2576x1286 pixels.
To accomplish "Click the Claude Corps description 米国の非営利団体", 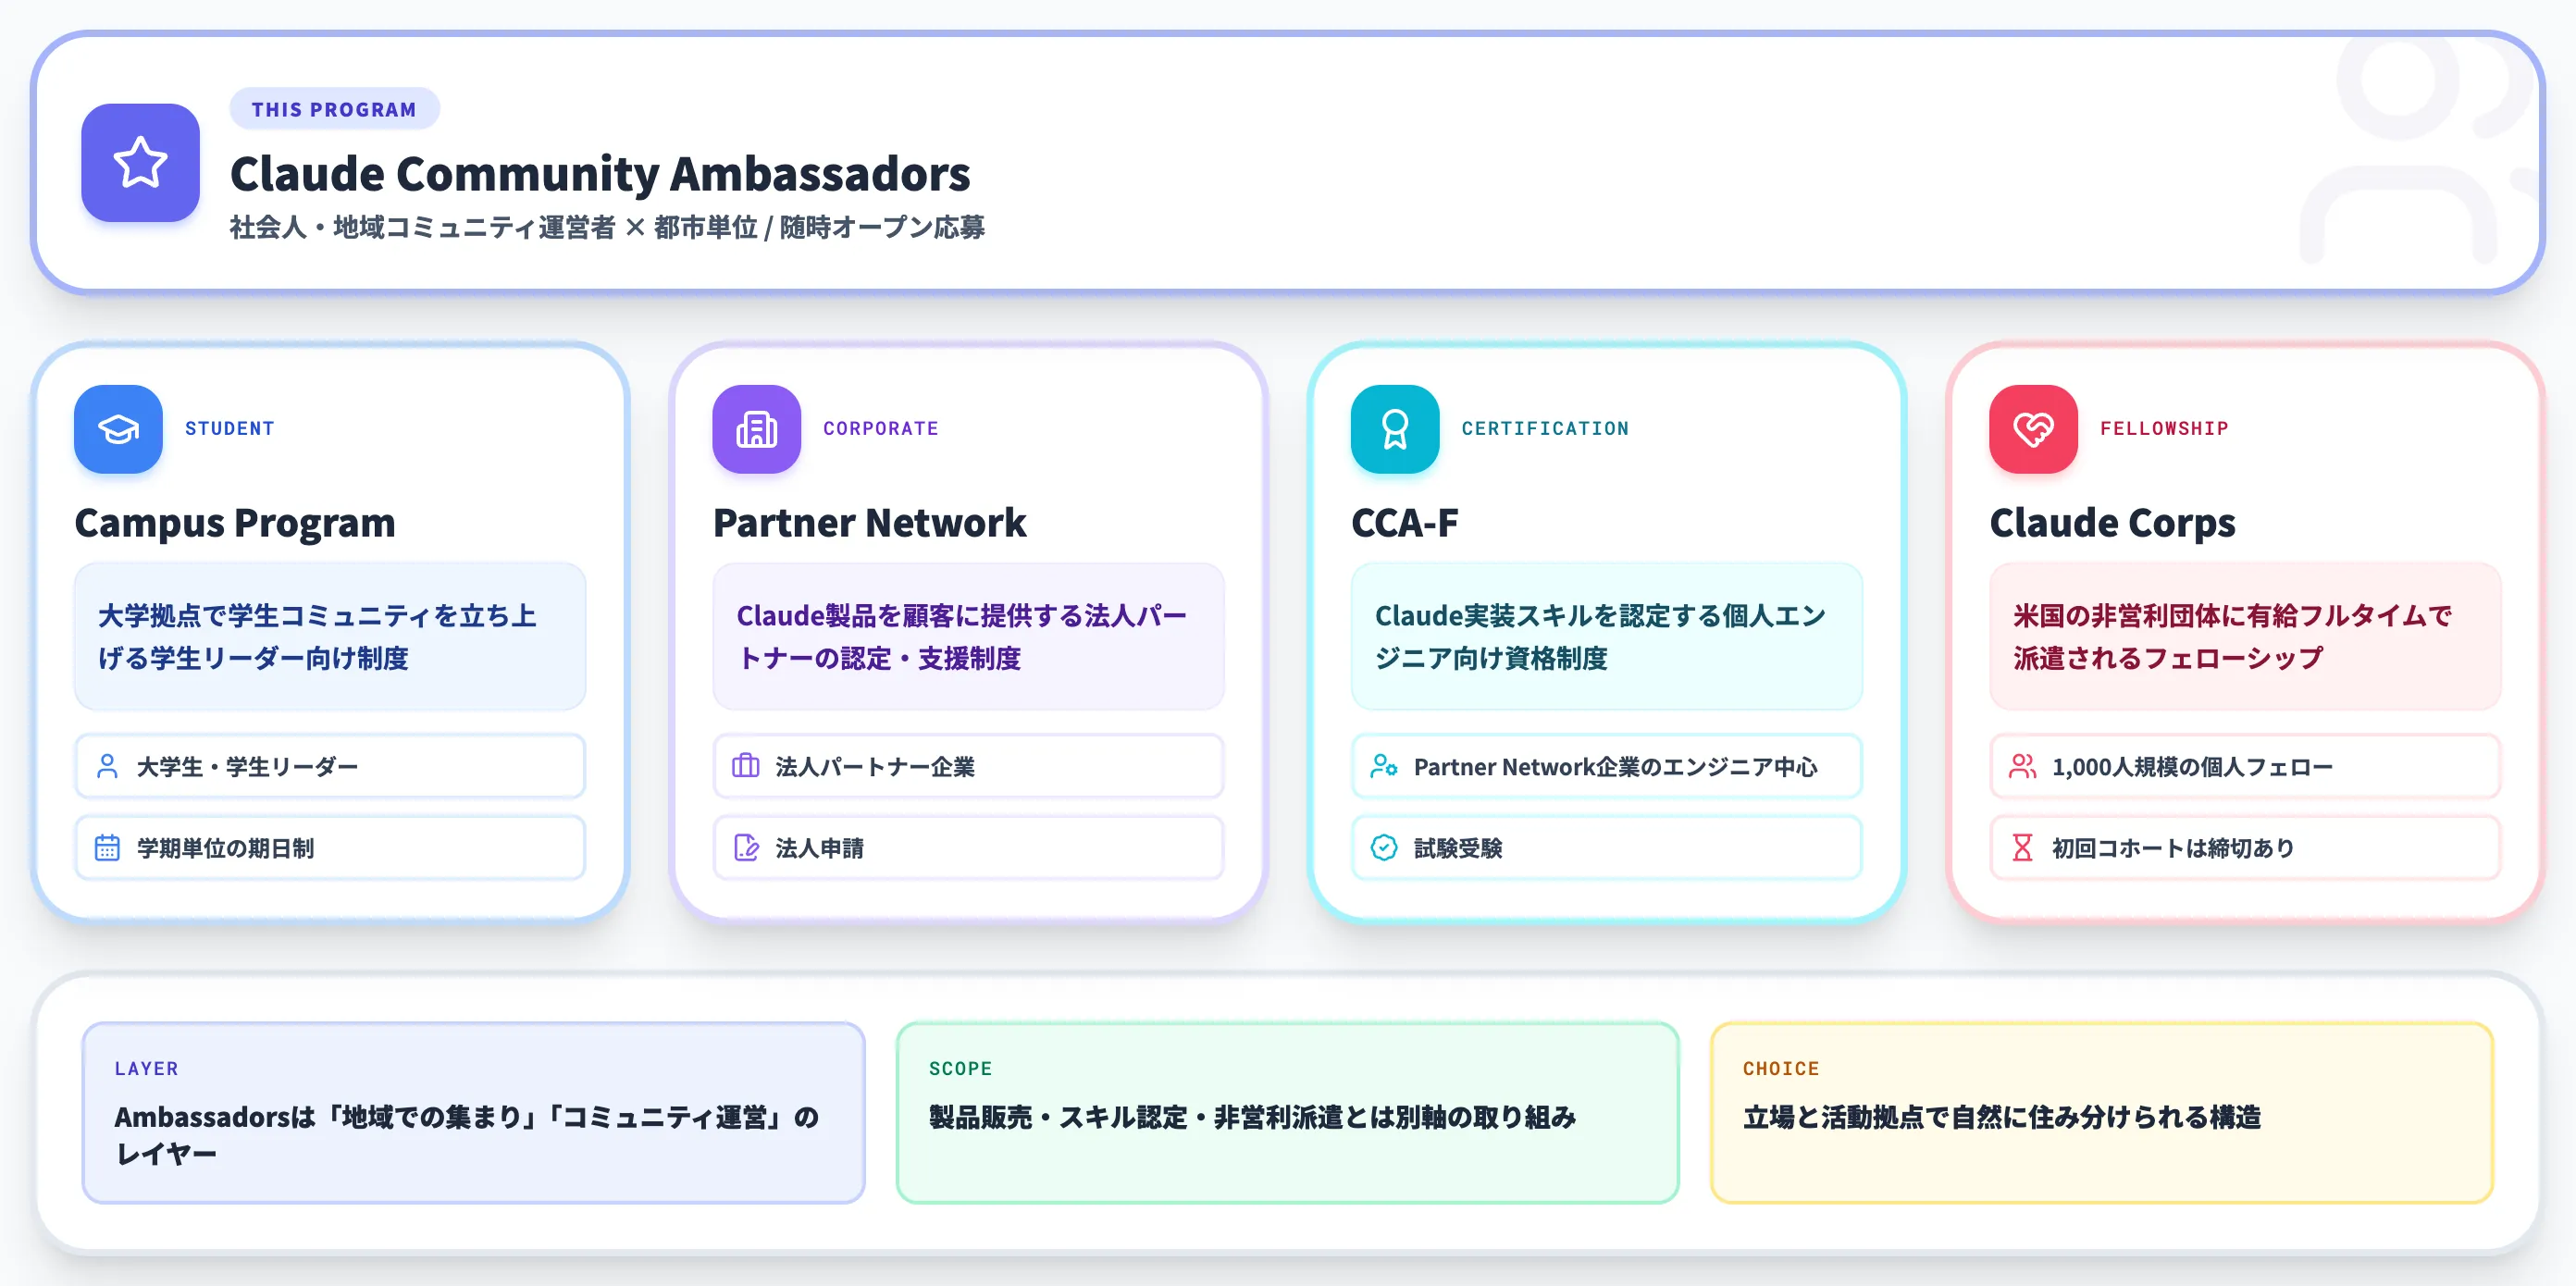I will (x=2245, y=637).
